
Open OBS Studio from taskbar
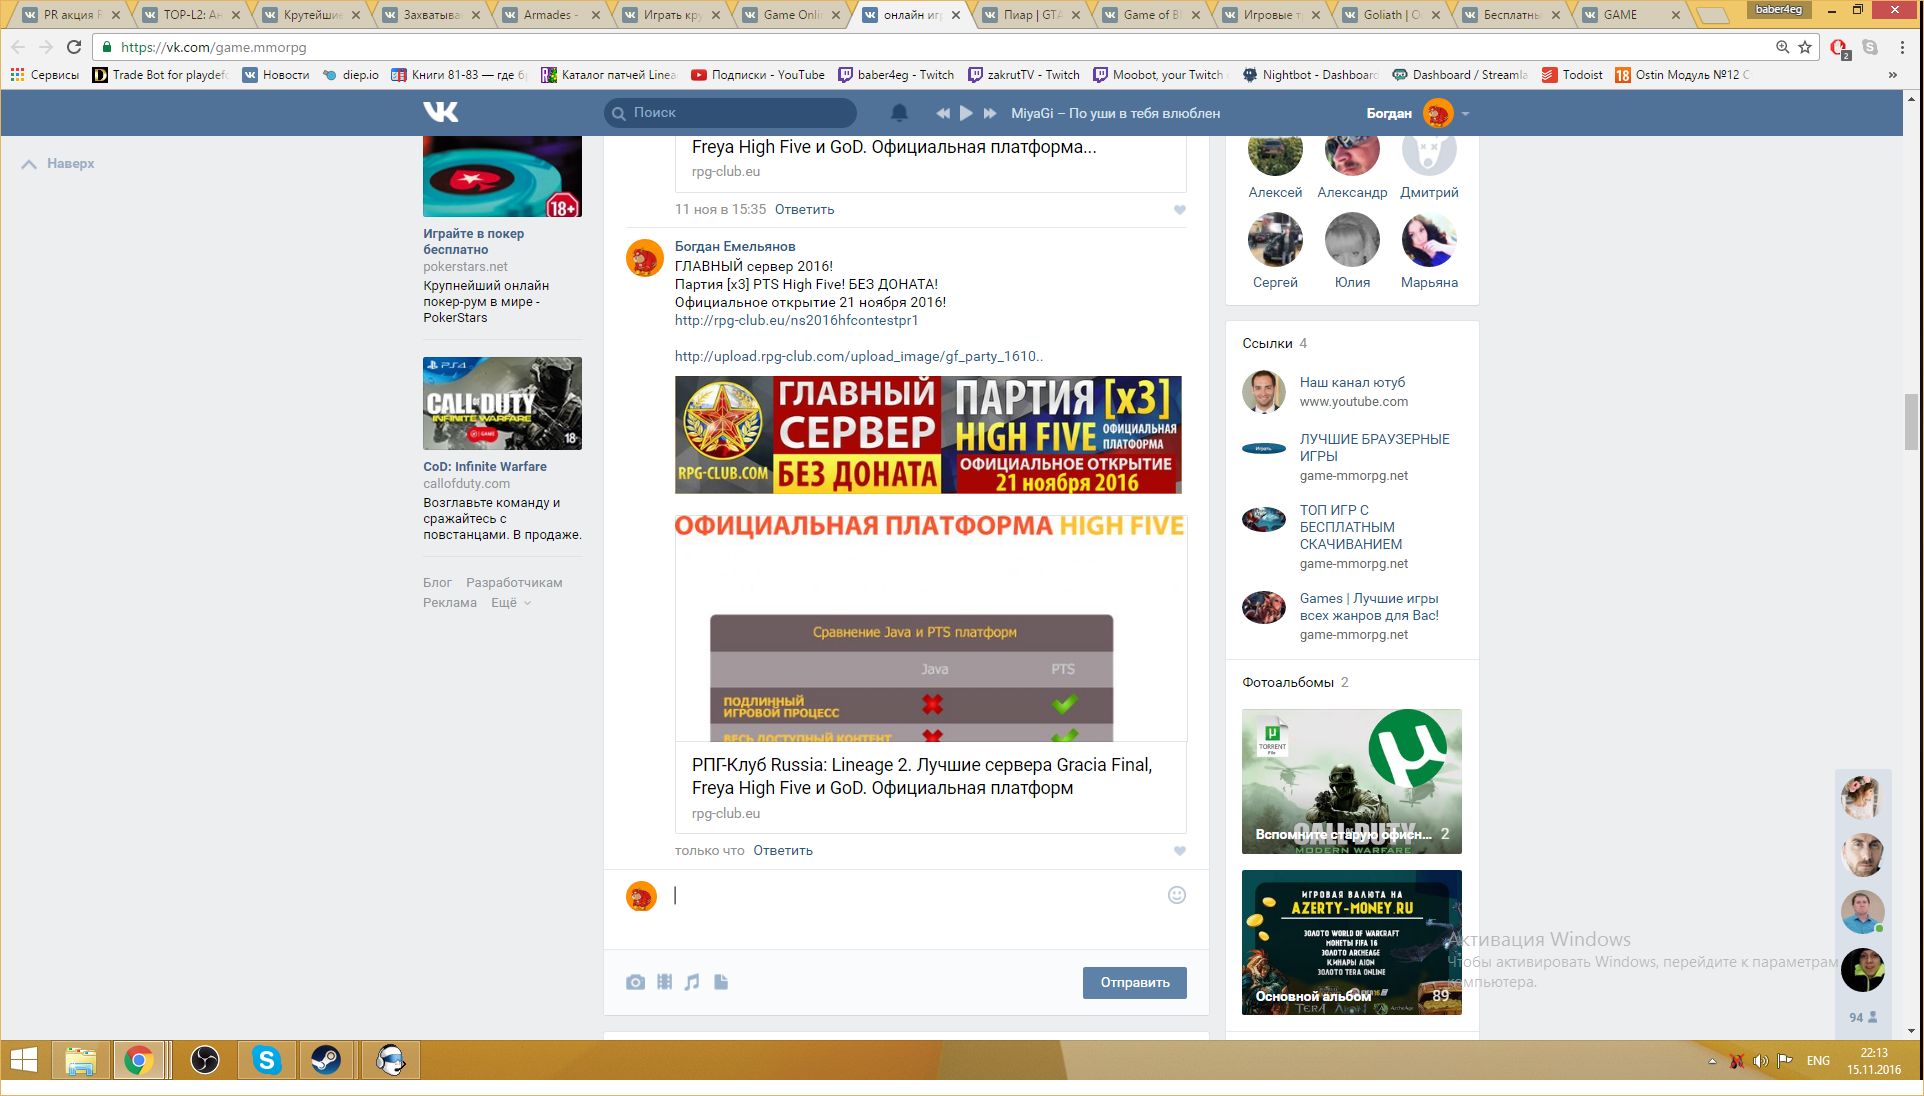(x=205, y=1060)
